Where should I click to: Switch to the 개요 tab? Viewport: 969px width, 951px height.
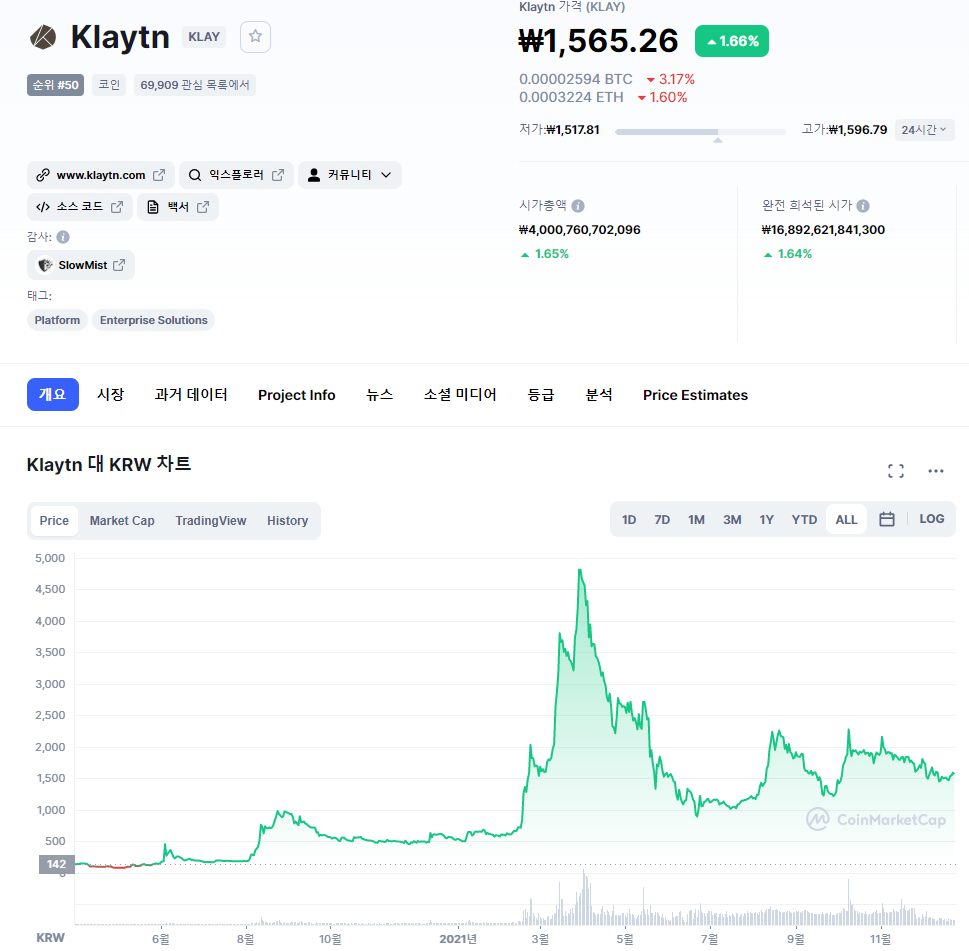click(53, 394)
